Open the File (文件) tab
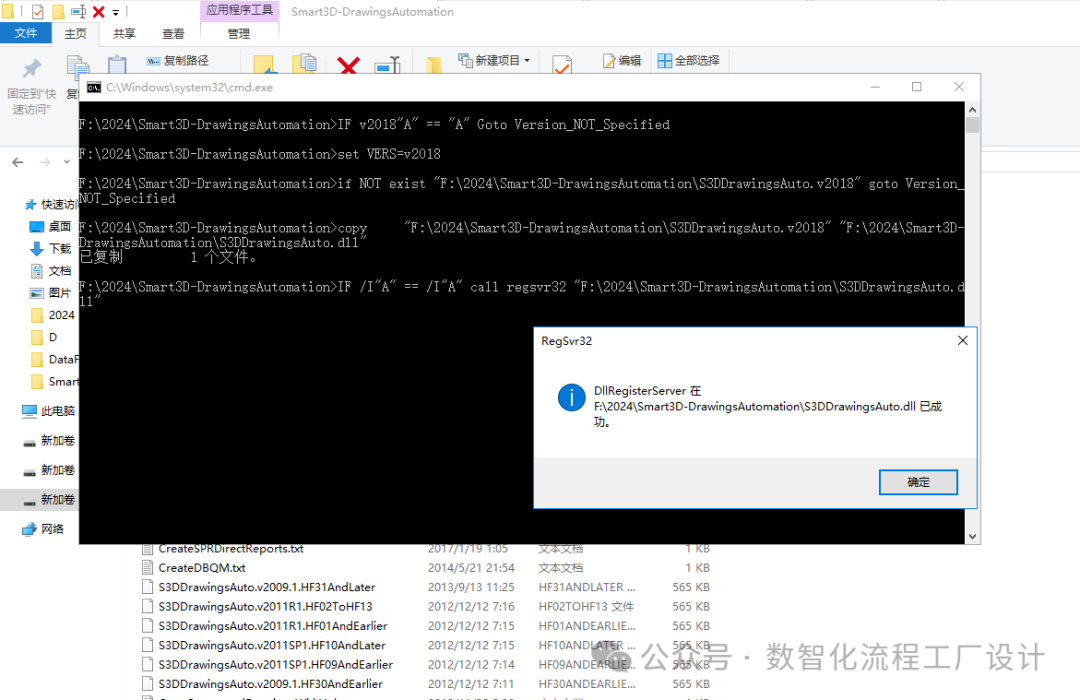 point(25,33)
